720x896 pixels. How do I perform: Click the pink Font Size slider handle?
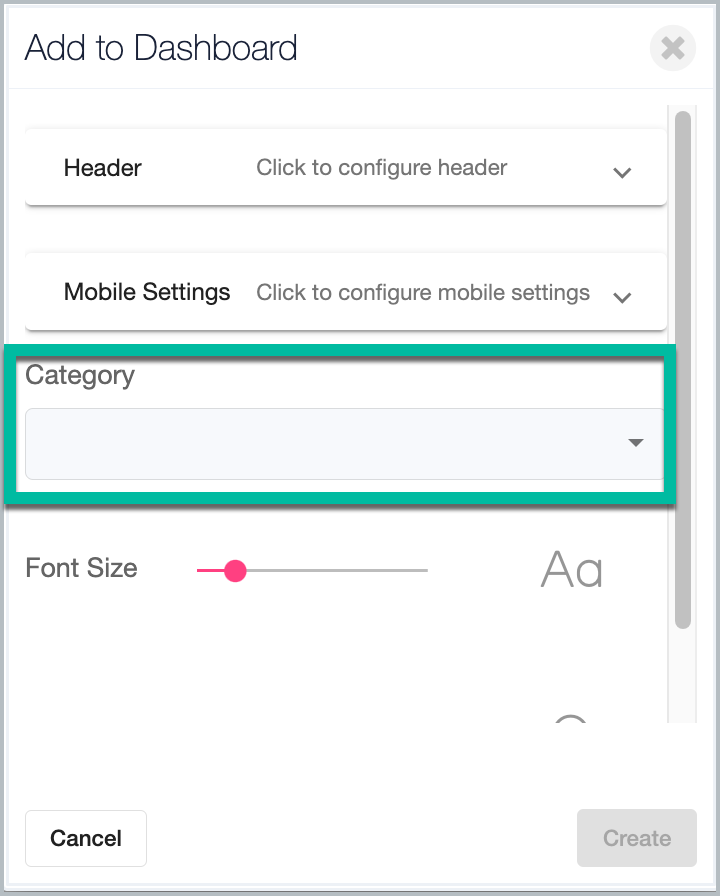pyautogui.click(x=235, y=570)
